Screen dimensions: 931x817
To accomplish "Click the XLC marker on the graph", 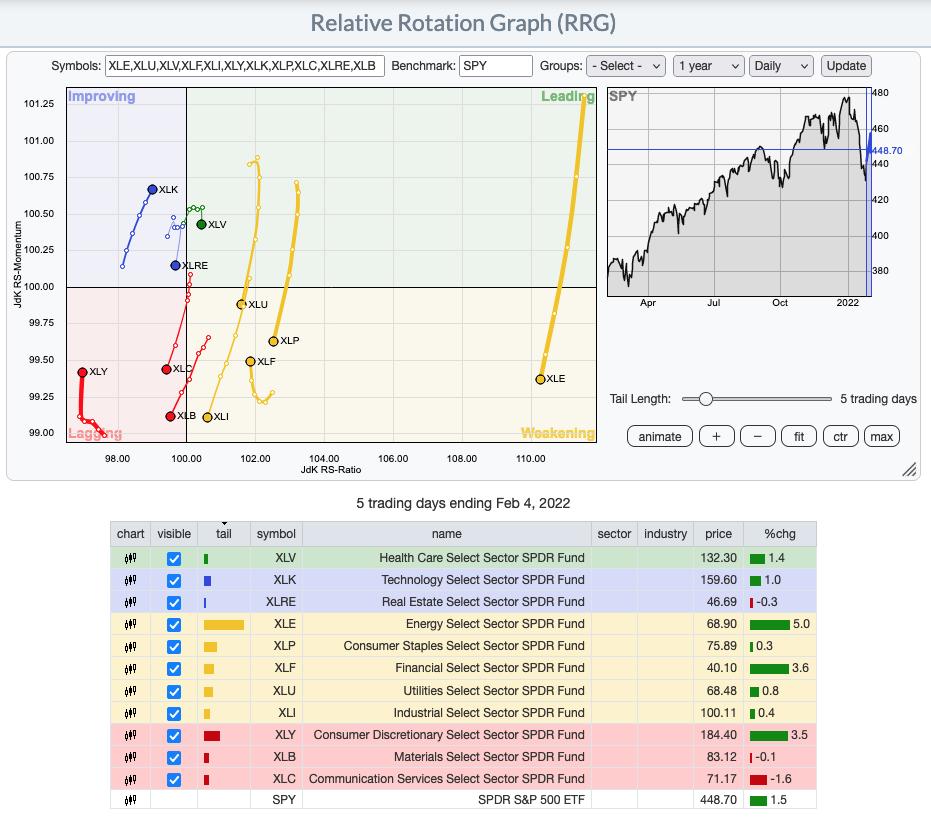I will pos(166,369).
